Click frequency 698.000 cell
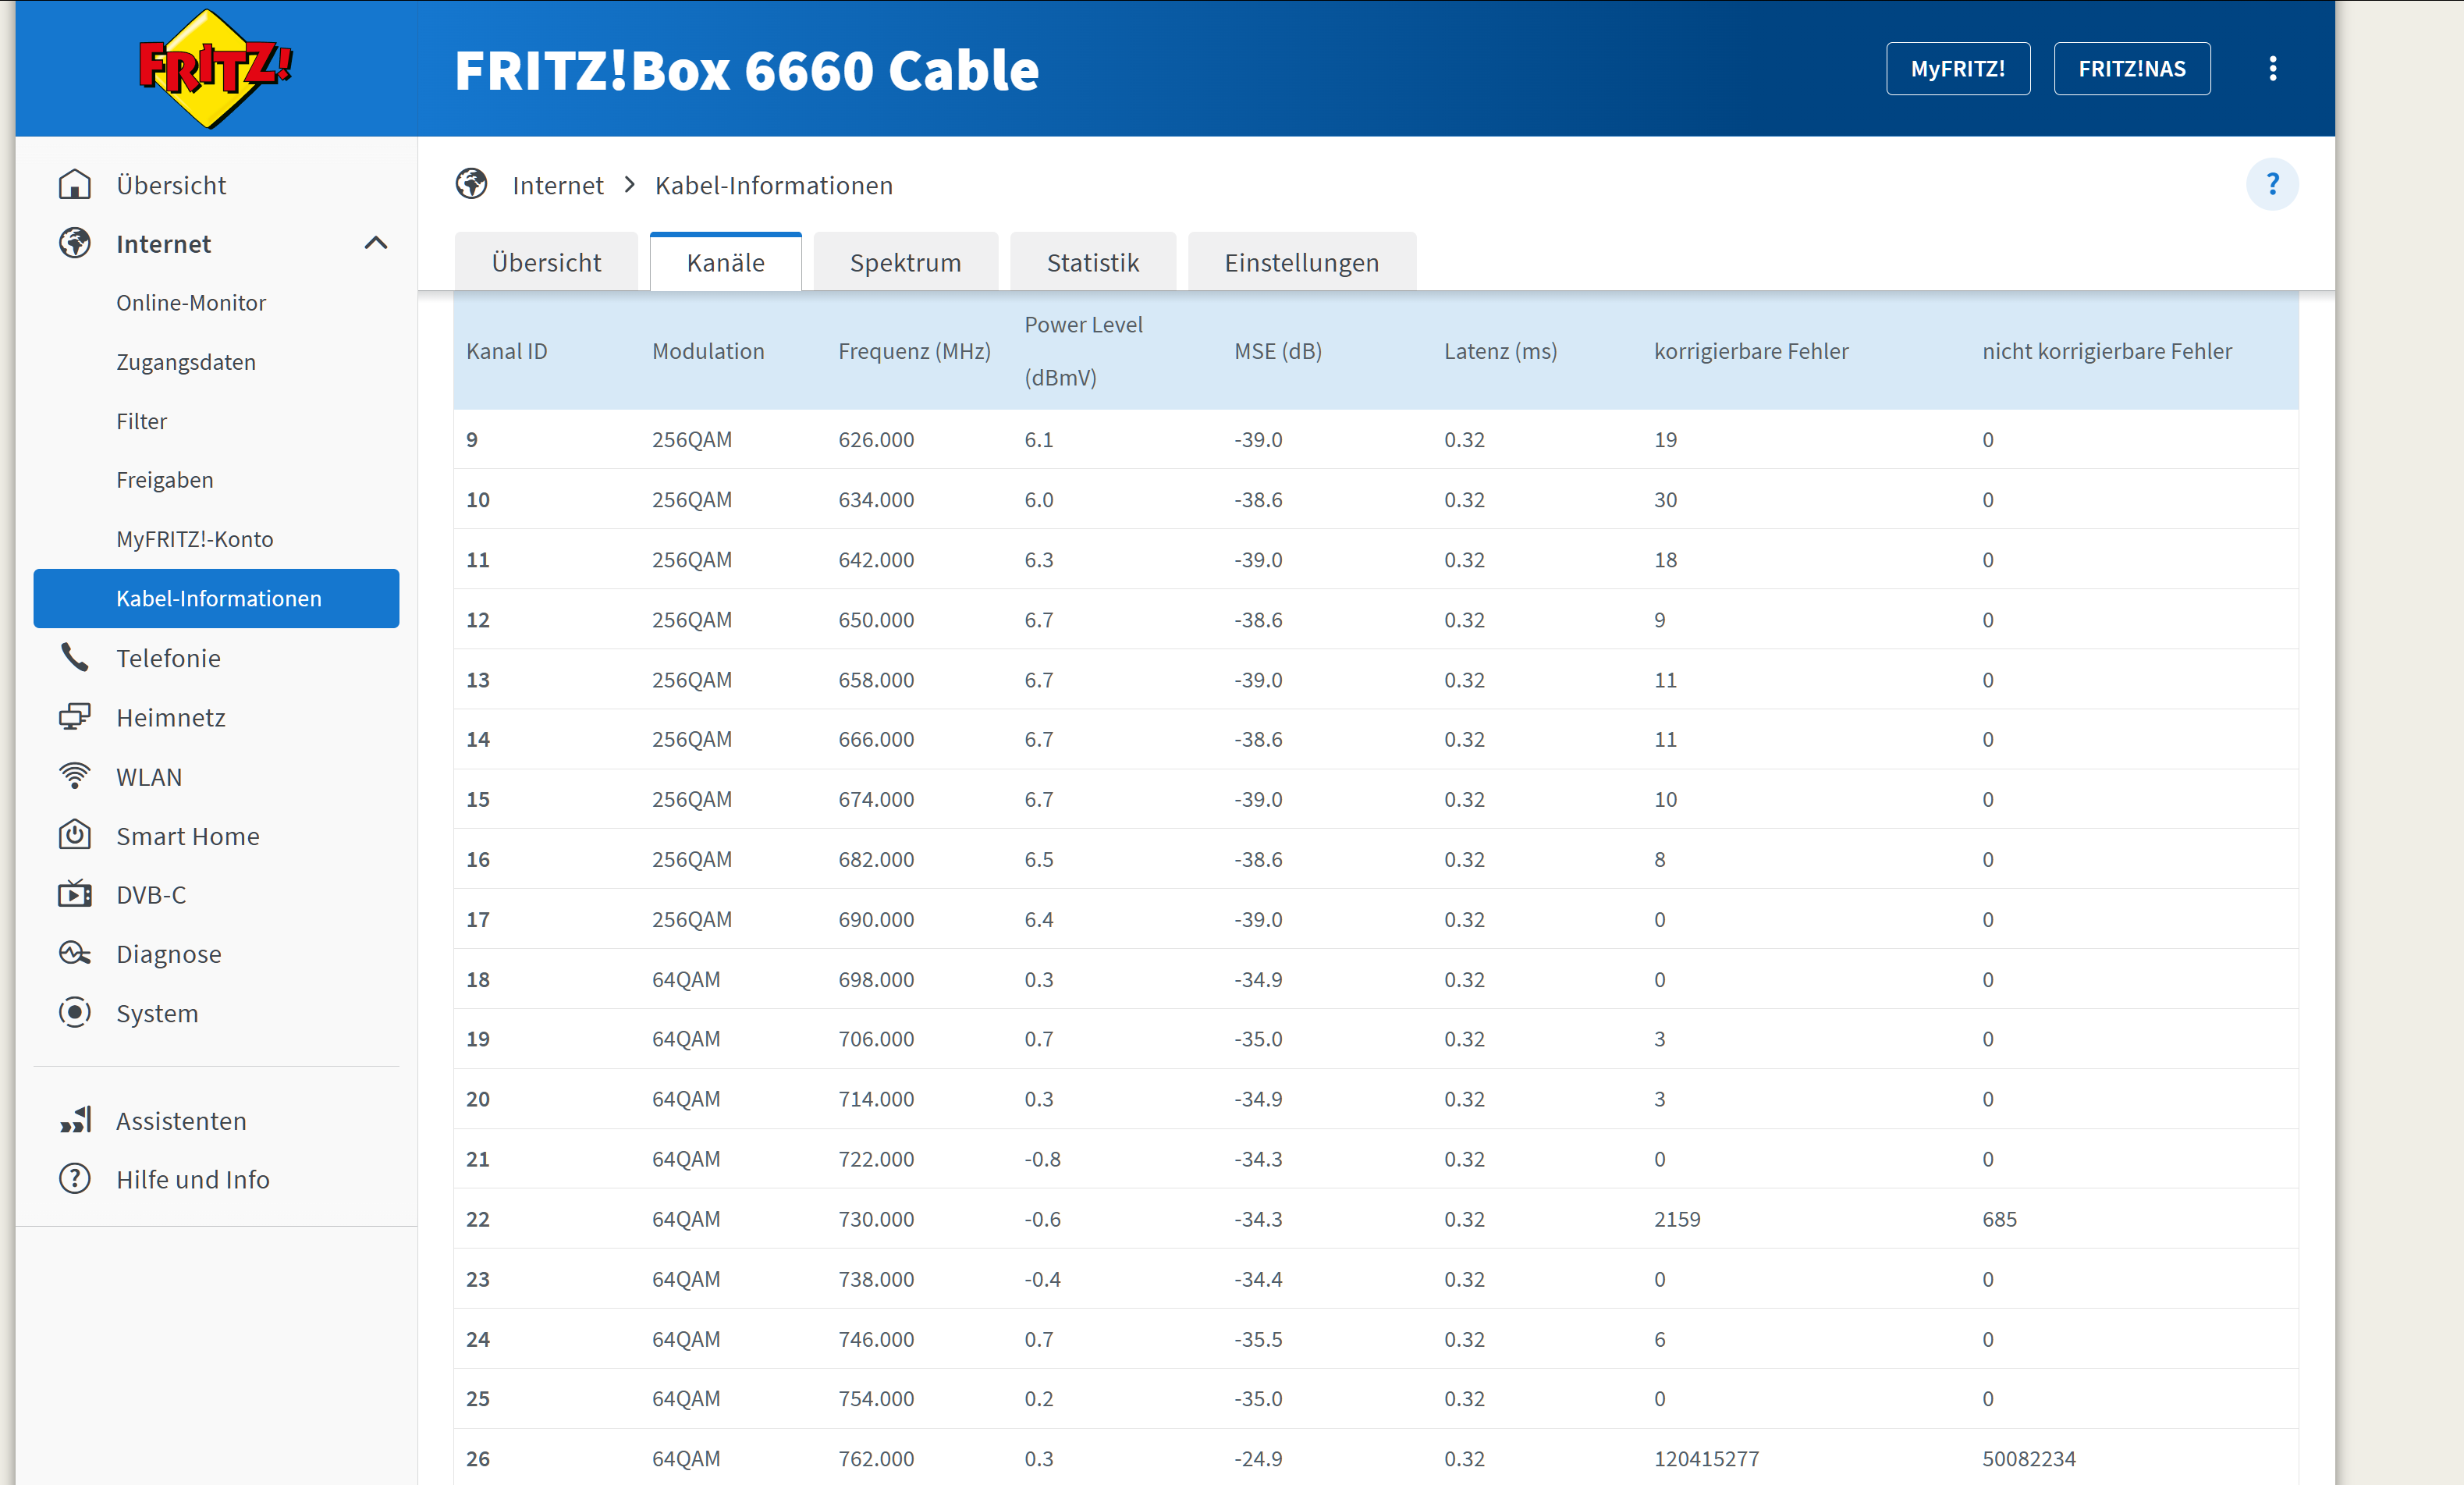 click(x=876, y=979)
